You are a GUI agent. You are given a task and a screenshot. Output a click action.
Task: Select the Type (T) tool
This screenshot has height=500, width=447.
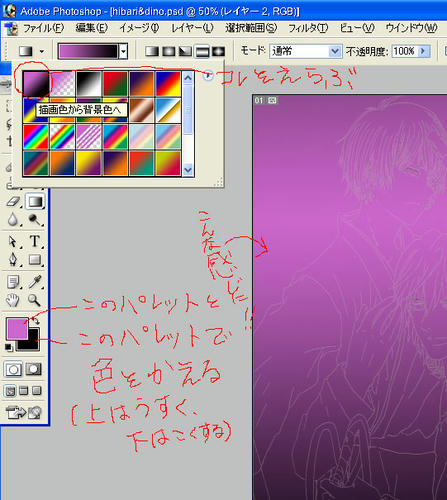pyautogui.click(x=35, y=241)
